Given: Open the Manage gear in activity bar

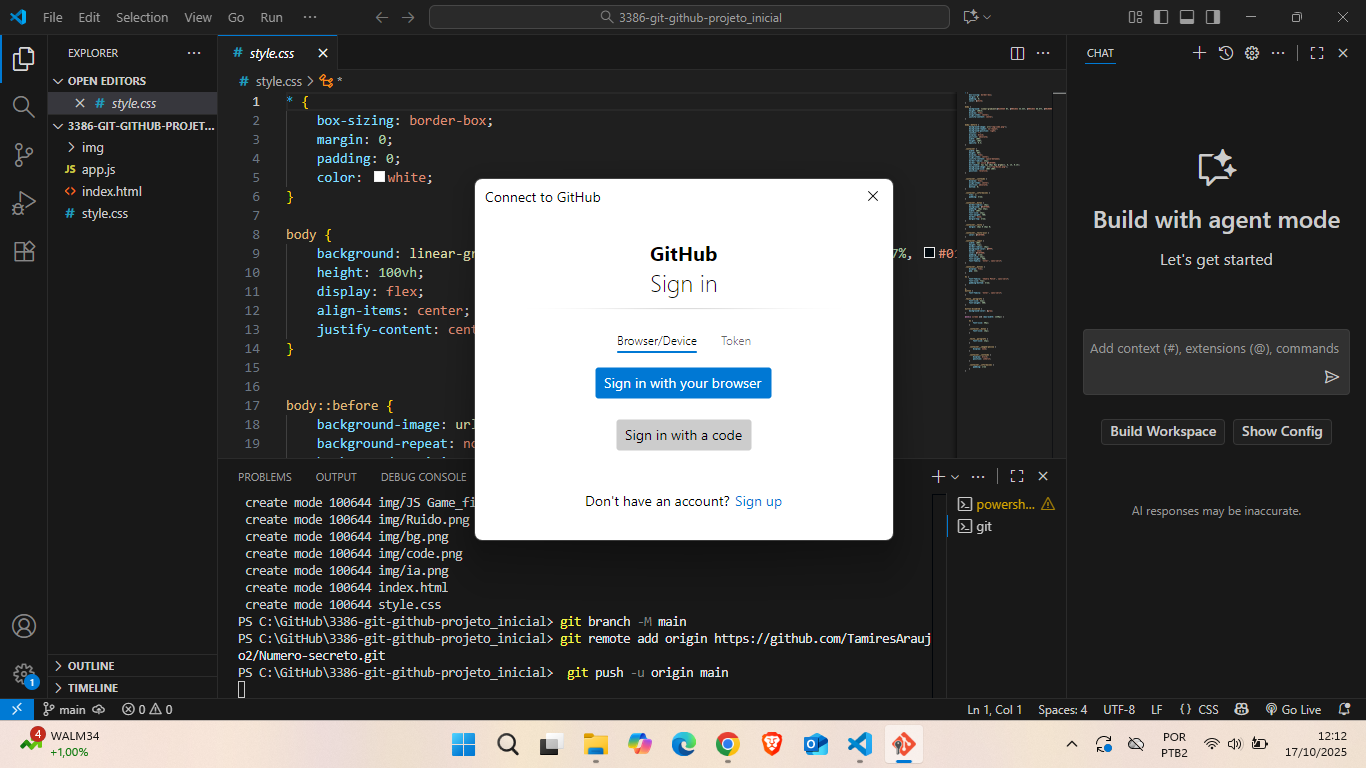Looking at the screenshot, I should click(24, 674).
